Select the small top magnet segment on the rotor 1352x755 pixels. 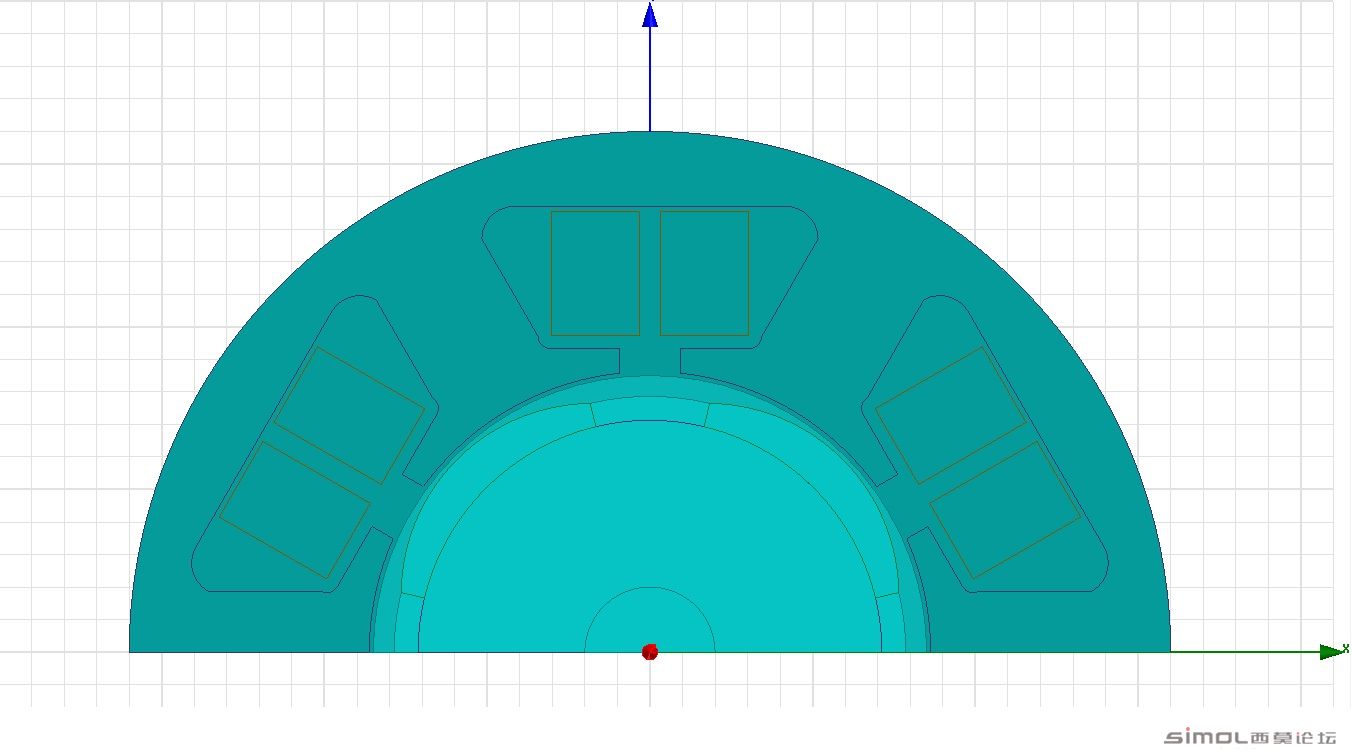point(650,410)
